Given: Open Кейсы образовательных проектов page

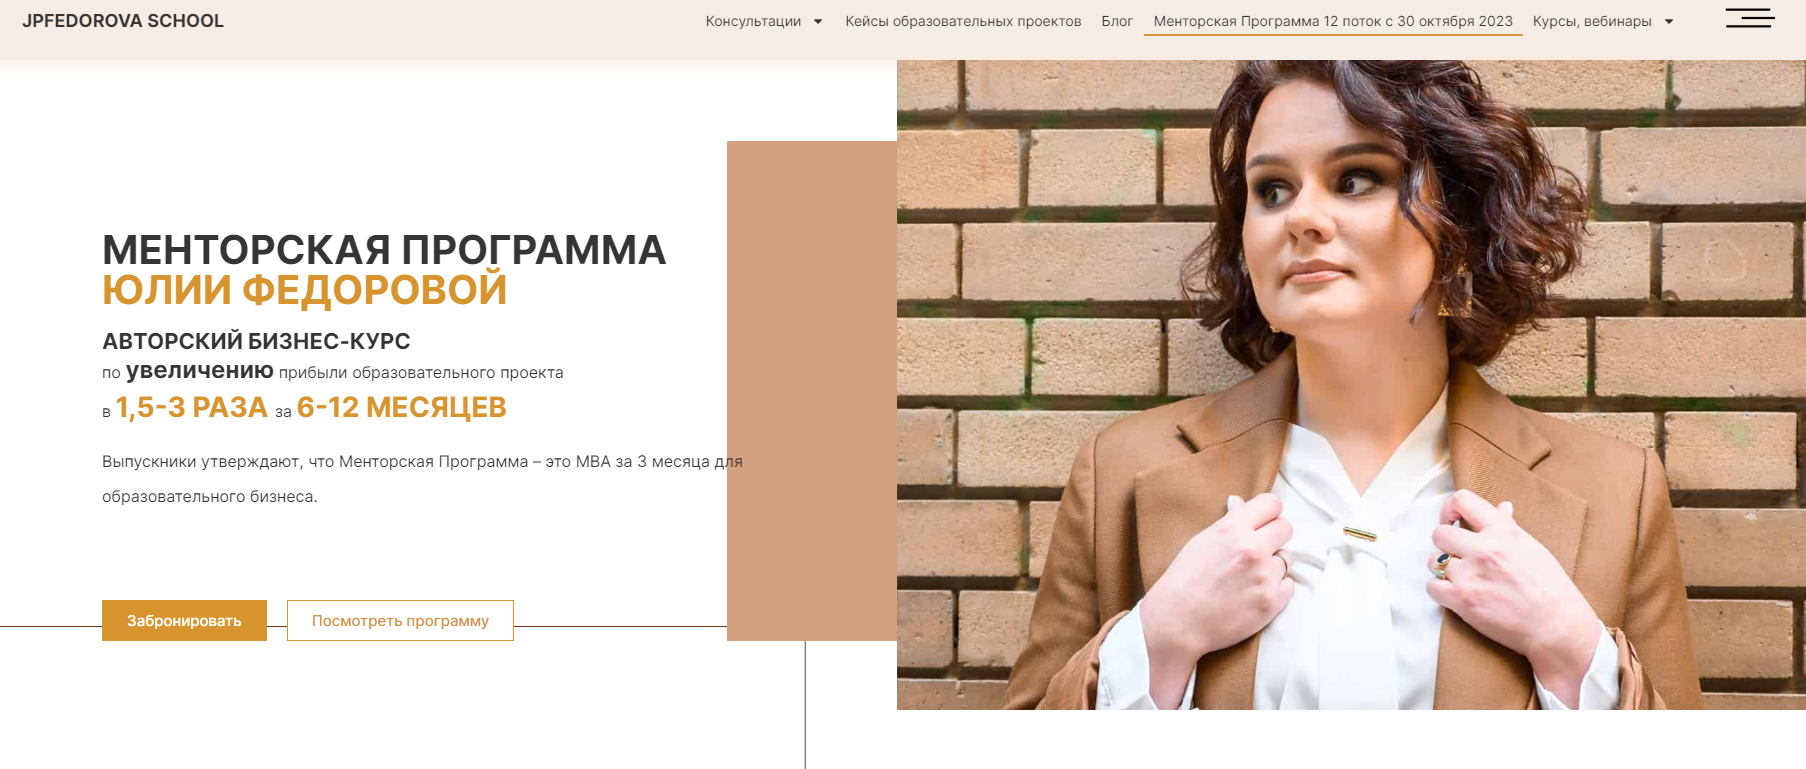Looking at the screenshot, I should click(x=963, y=21).
